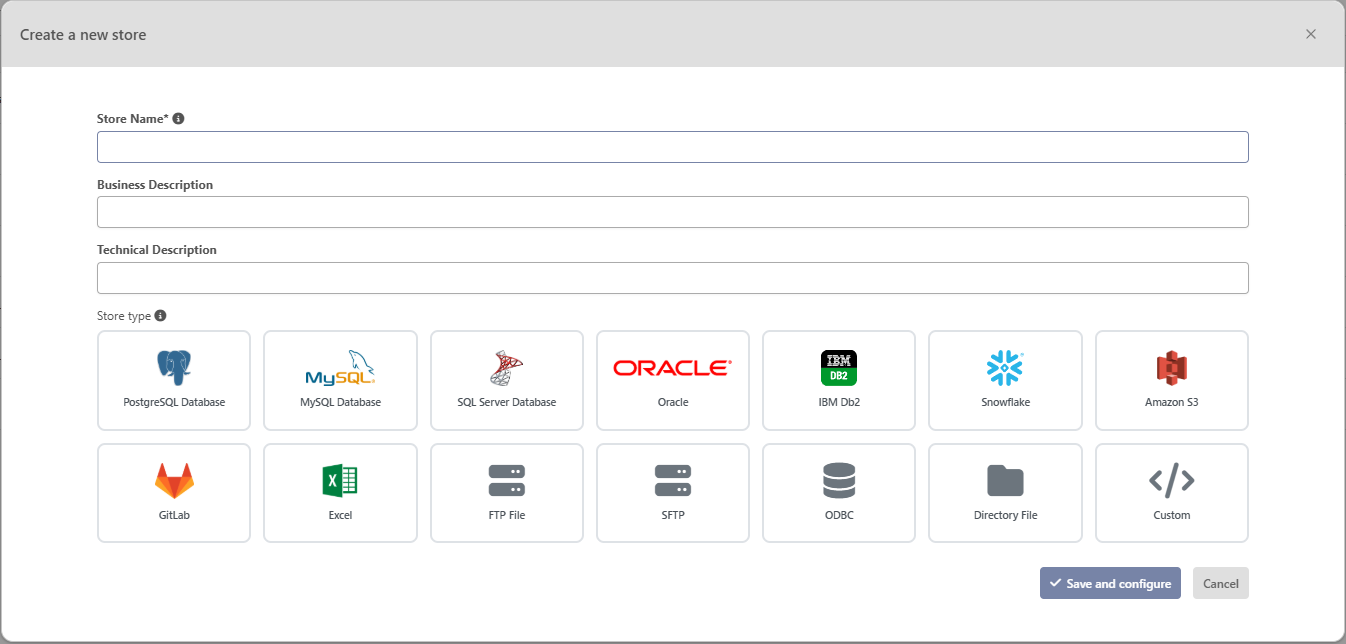Choose the IBM Db2 store type
Viewport: 1346px width, 644px height.
point(839,380)
